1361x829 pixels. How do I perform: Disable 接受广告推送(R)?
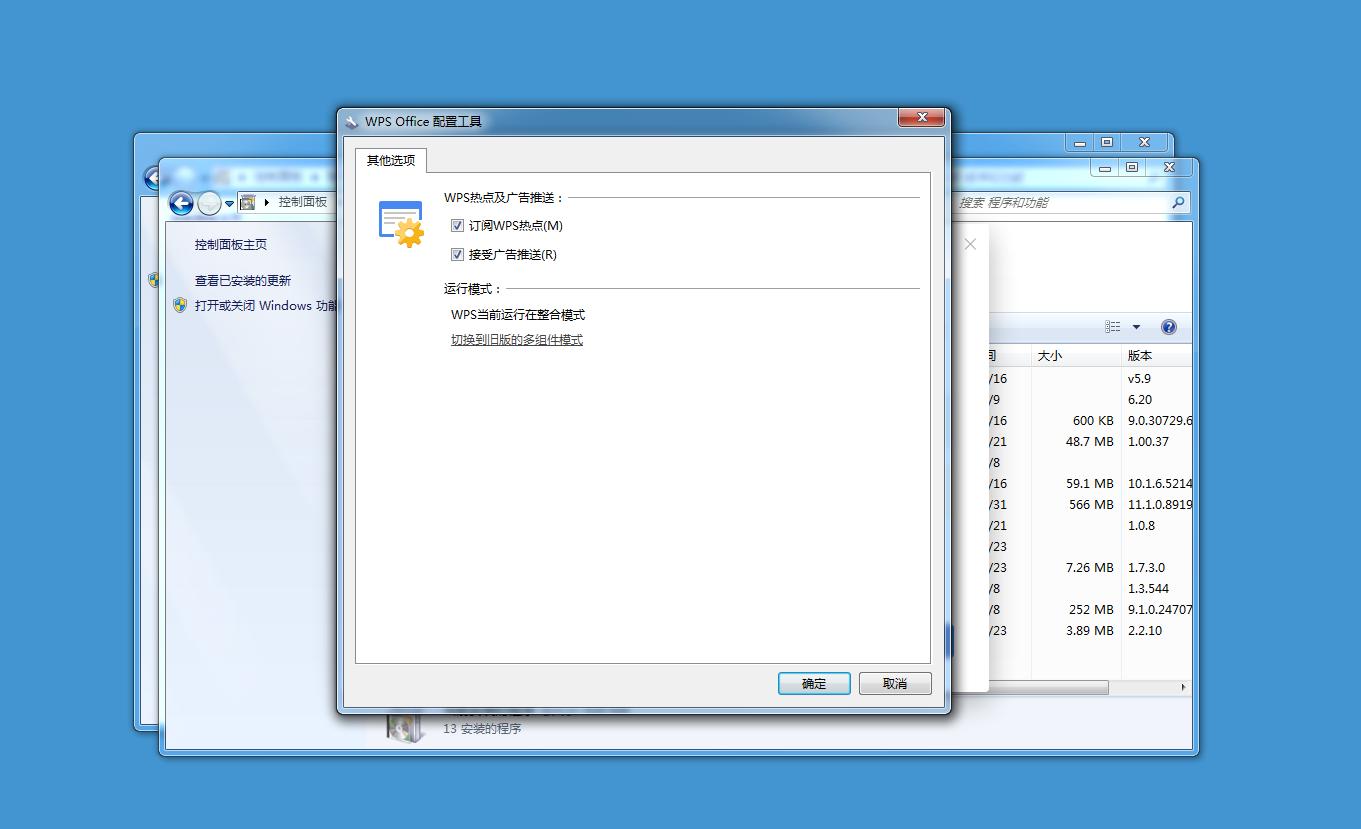point(457,254)
